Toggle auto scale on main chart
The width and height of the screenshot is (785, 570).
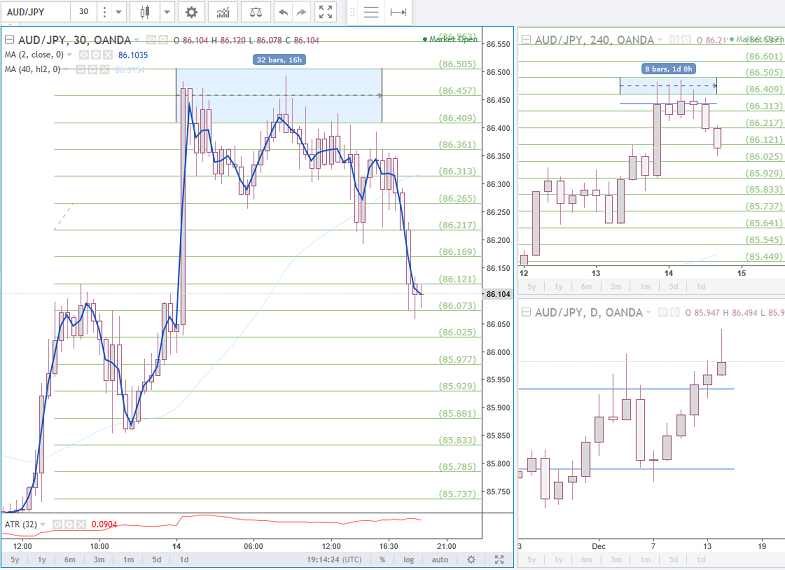tap(440, 559)
